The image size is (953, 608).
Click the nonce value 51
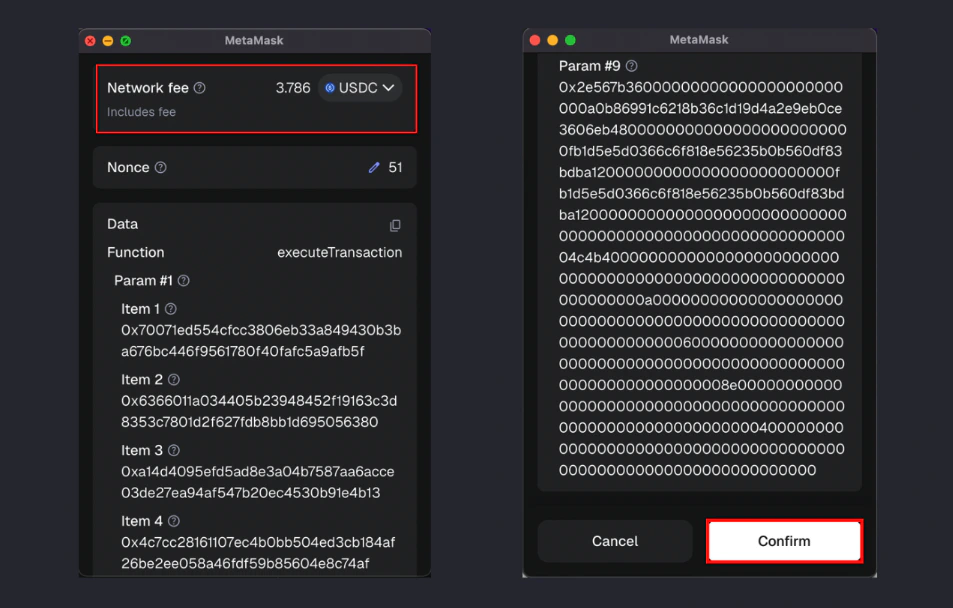click(x=395, y=167)
